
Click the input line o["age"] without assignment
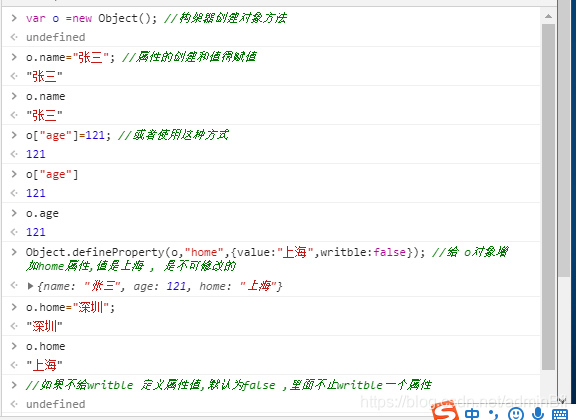pyautogui.click(x=52, y=174)
